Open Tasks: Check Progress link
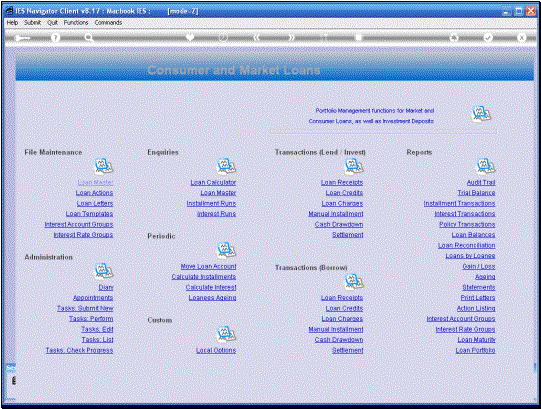The image size is (541, 409). 79,350
